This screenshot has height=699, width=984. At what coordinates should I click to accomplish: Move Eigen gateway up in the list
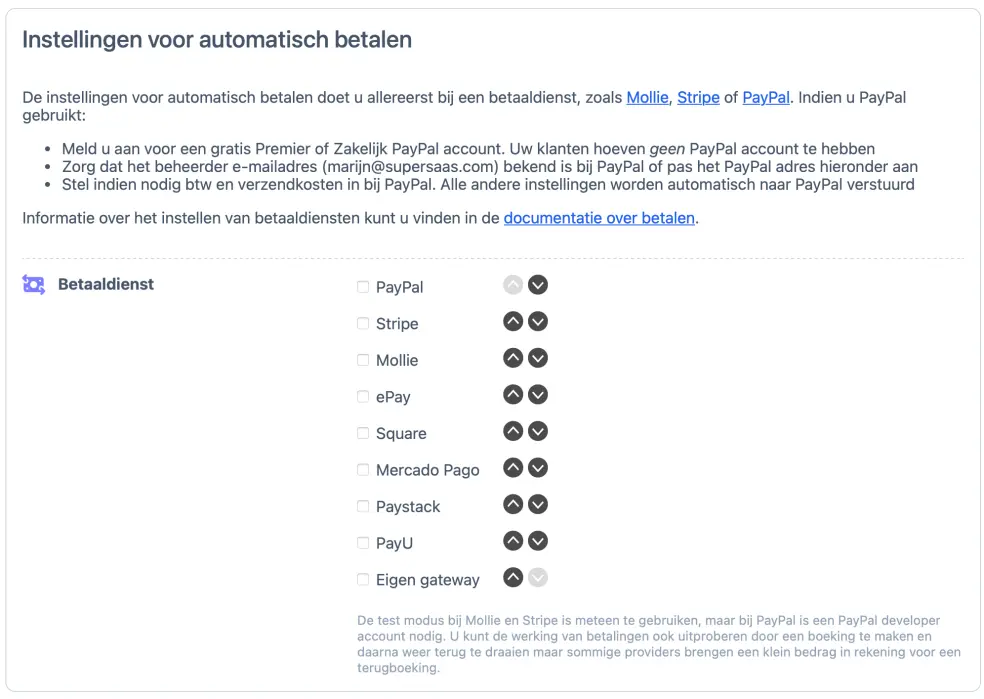point(511,577)
